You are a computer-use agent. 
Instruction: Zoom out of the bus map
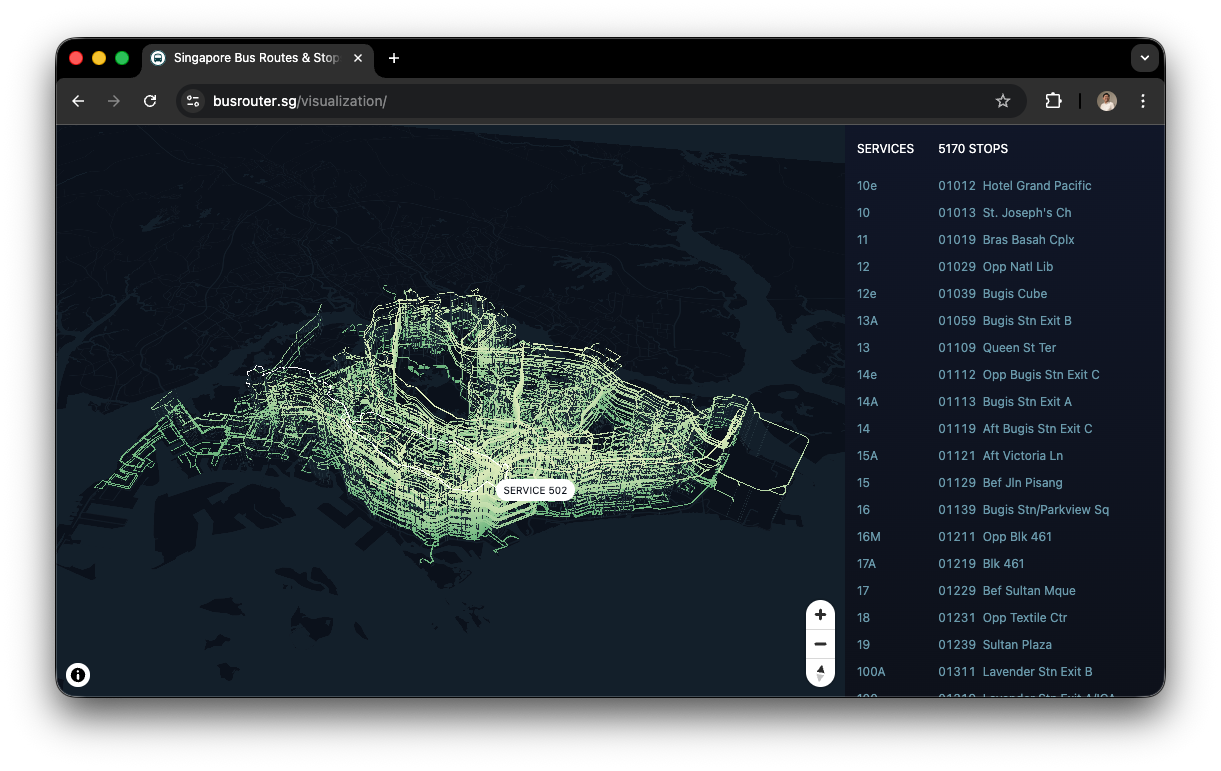[820, 644]
